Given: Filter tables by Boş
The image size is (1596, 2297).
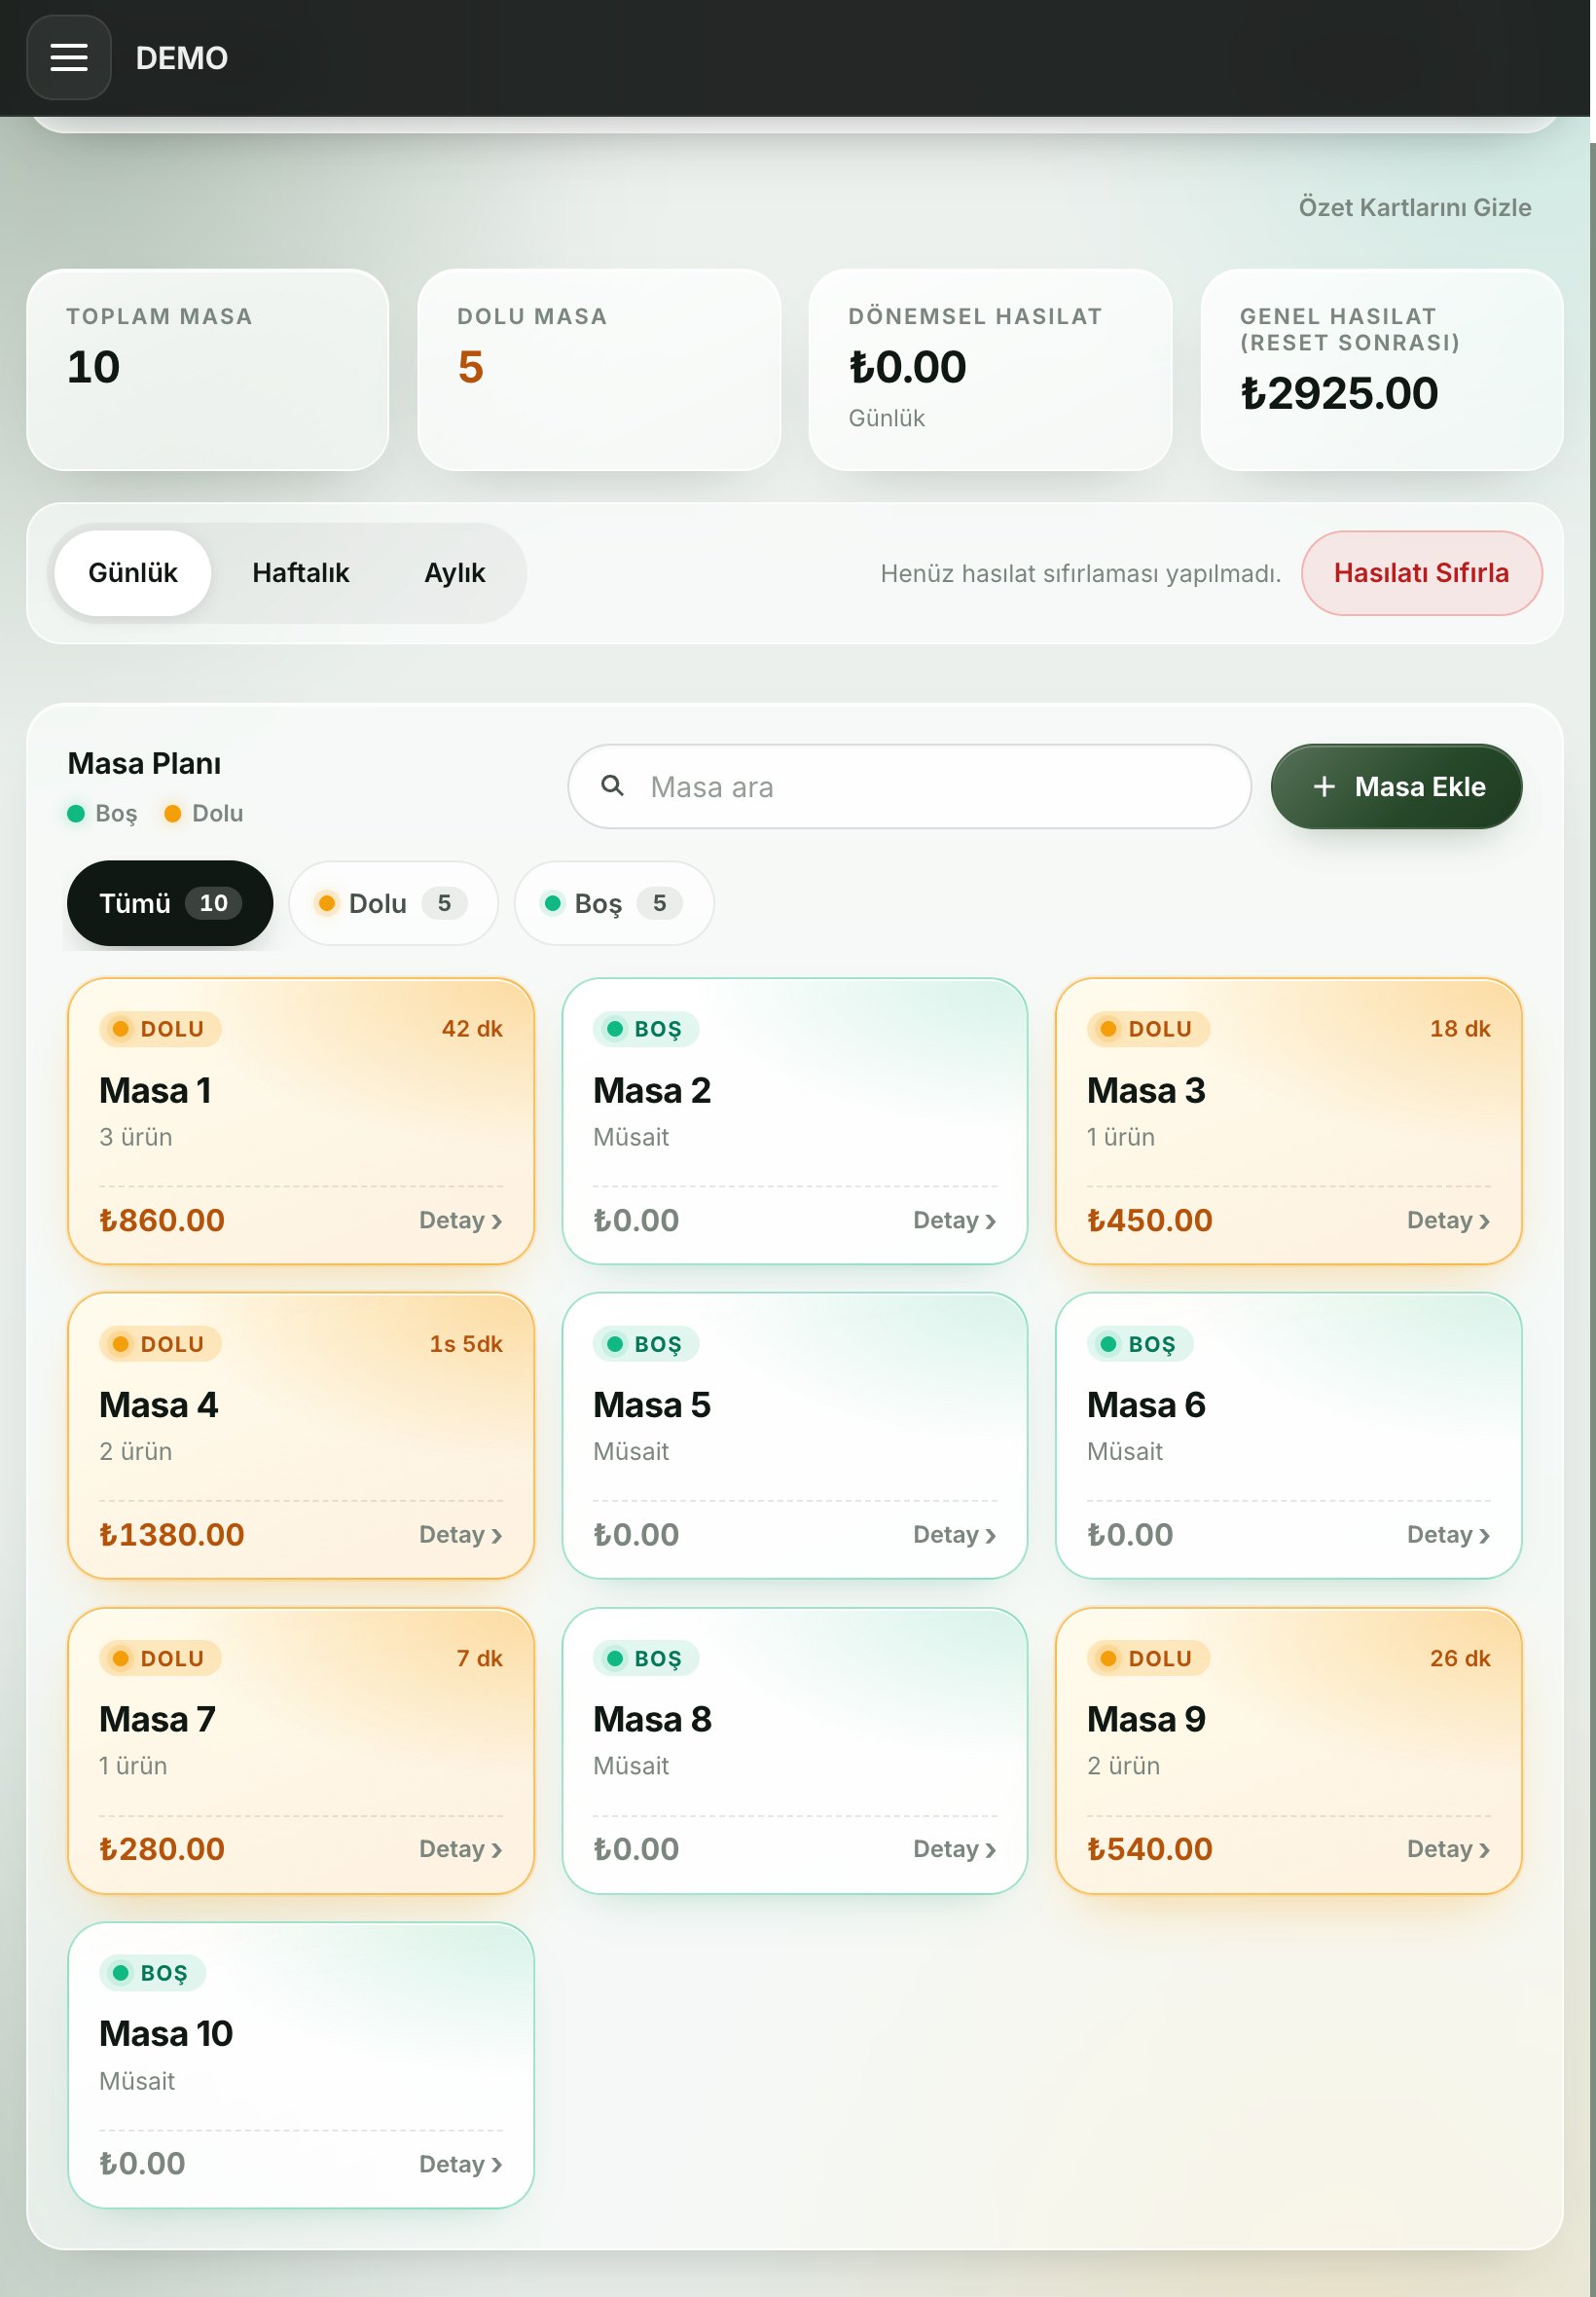Looking at the screenshot, I should (614, 903).
